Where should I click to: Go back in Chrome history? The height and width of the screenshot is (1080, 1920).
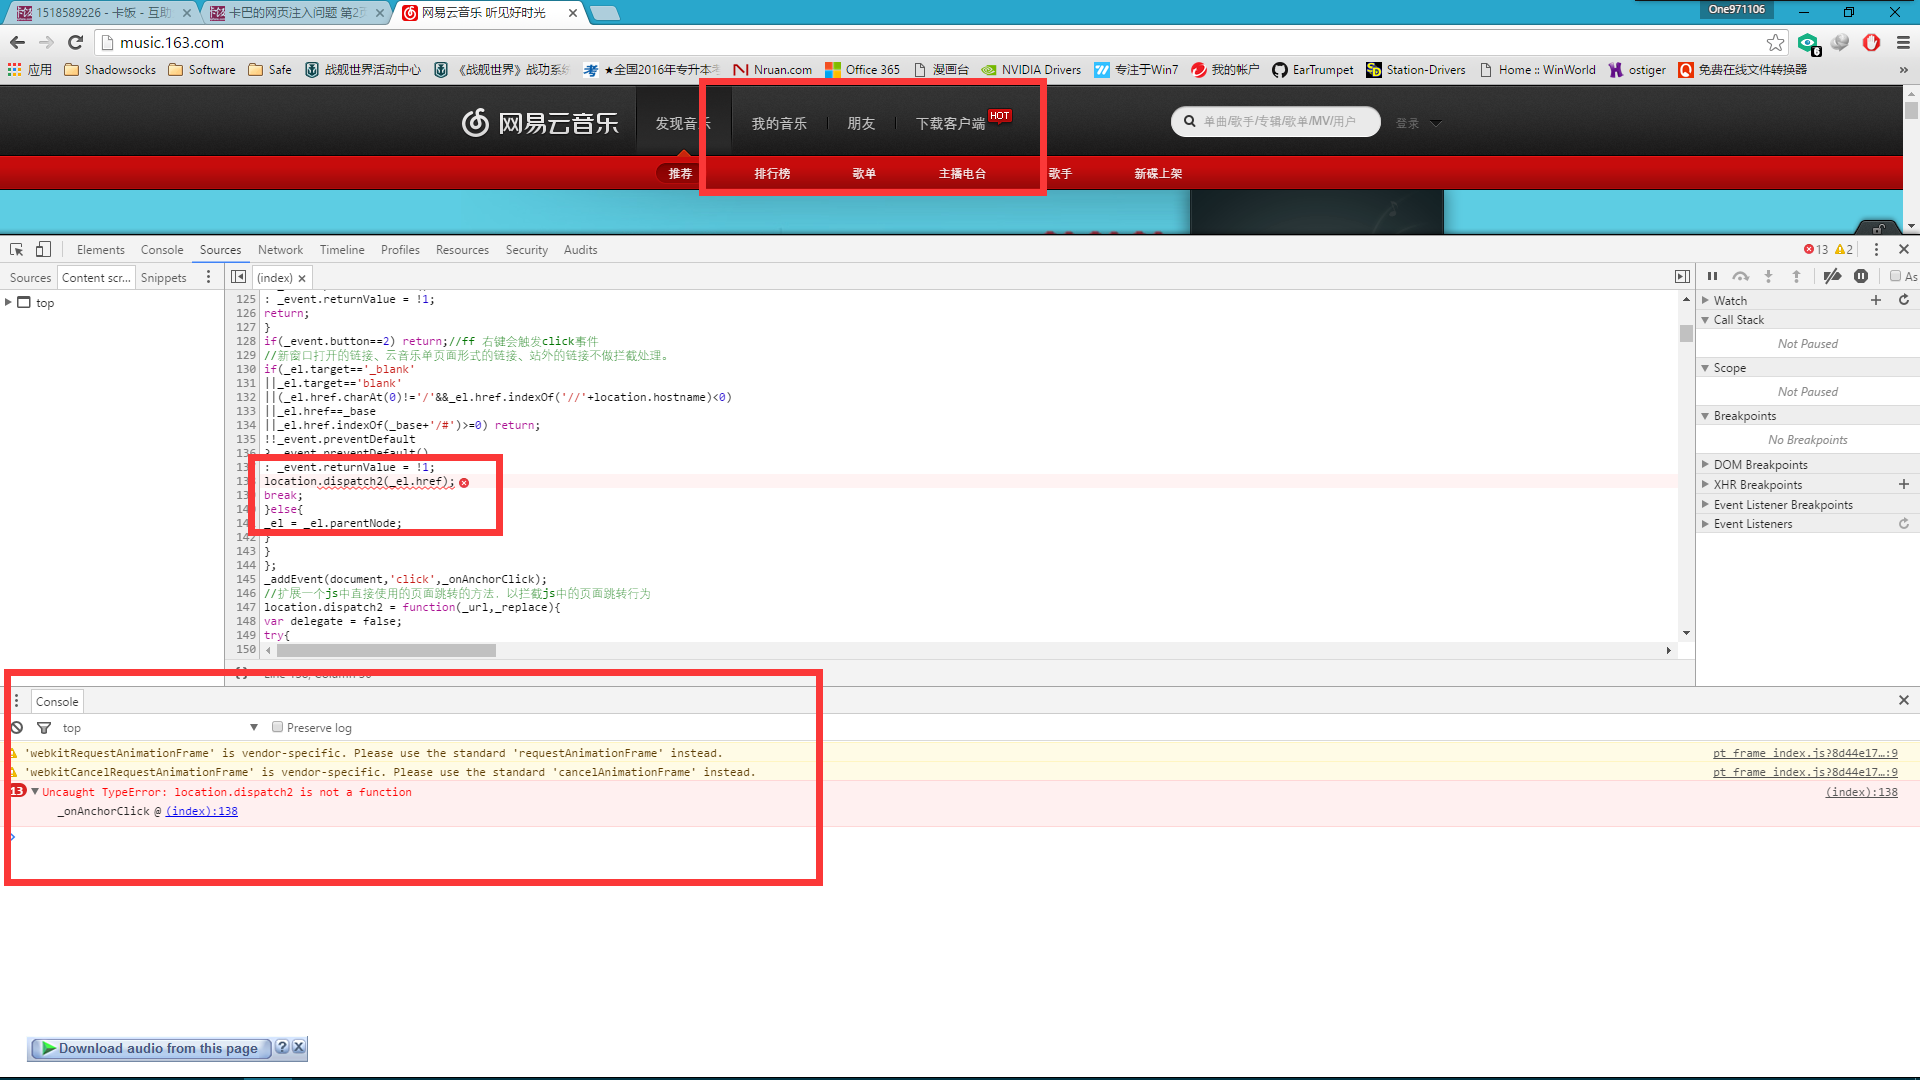coord(17,42)
